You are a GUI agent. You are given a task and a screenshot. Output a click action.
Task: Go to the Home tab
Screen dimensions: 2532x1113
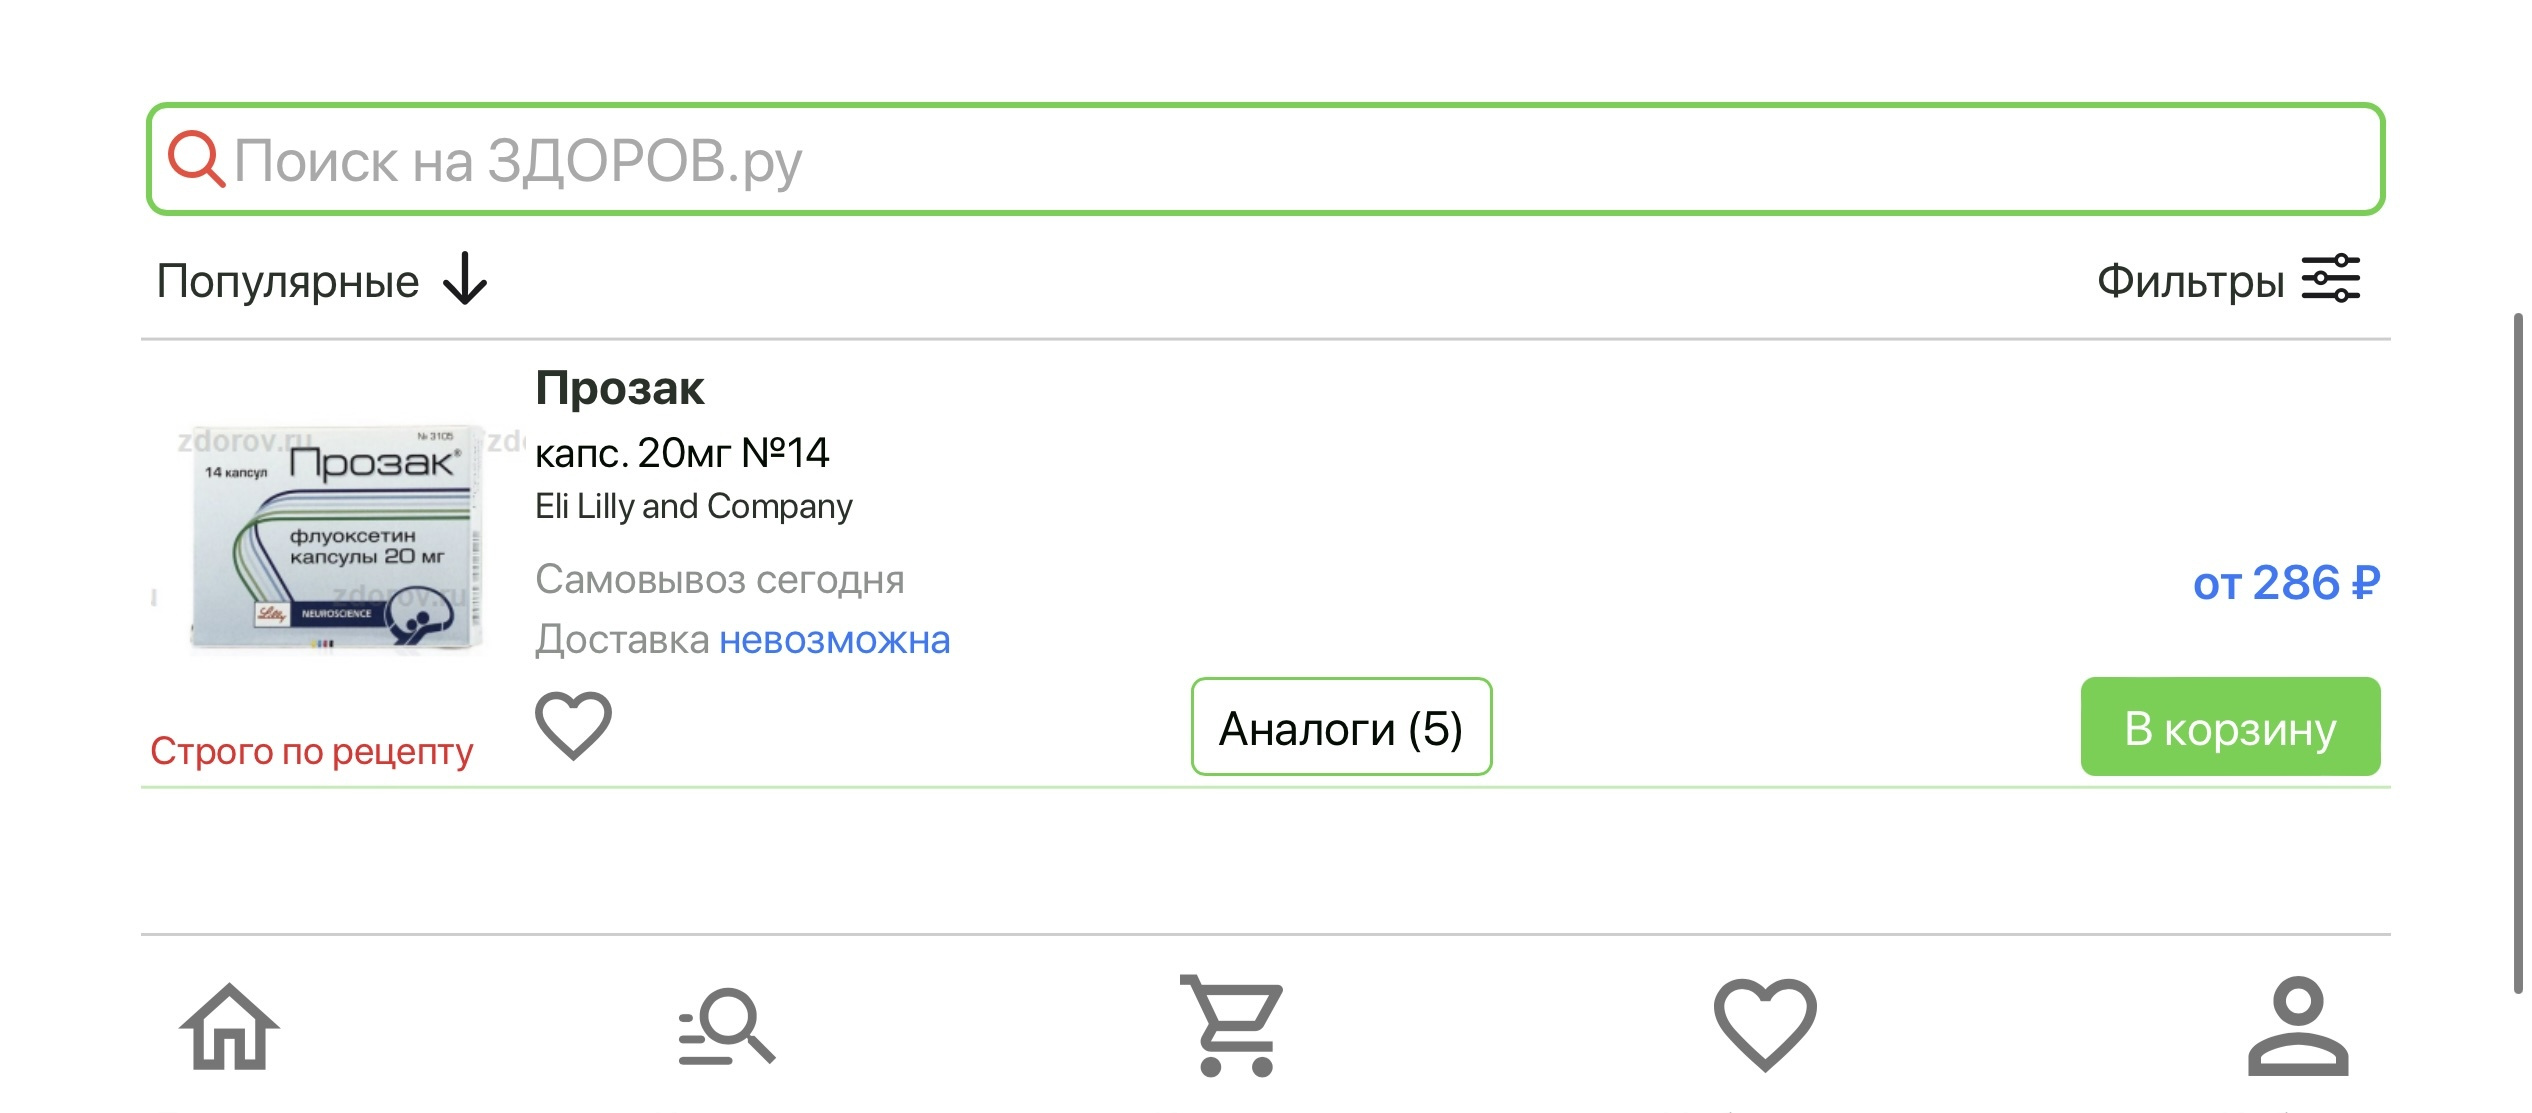point(229,1027)
